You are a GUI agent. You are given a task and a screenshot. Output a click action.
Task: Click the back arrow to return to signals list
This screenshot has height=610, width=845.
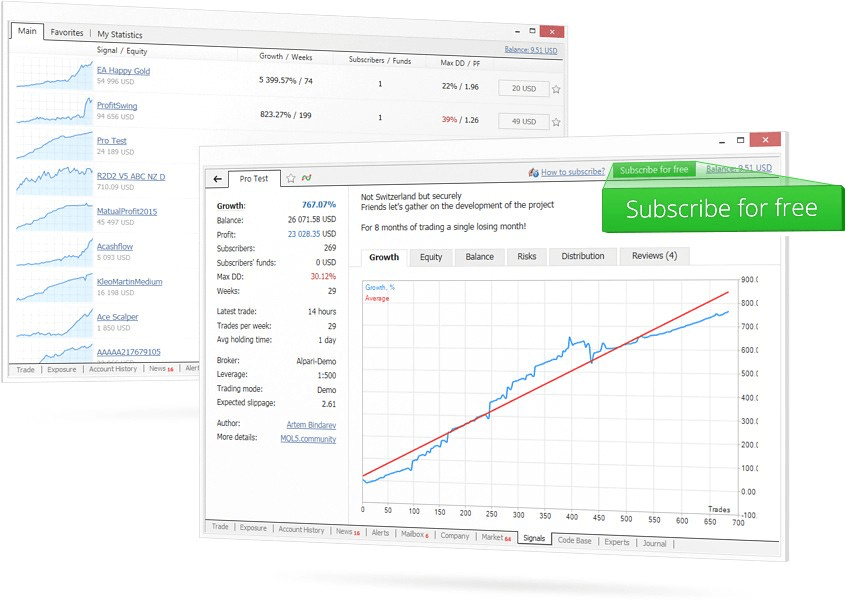tap(217, 178)
